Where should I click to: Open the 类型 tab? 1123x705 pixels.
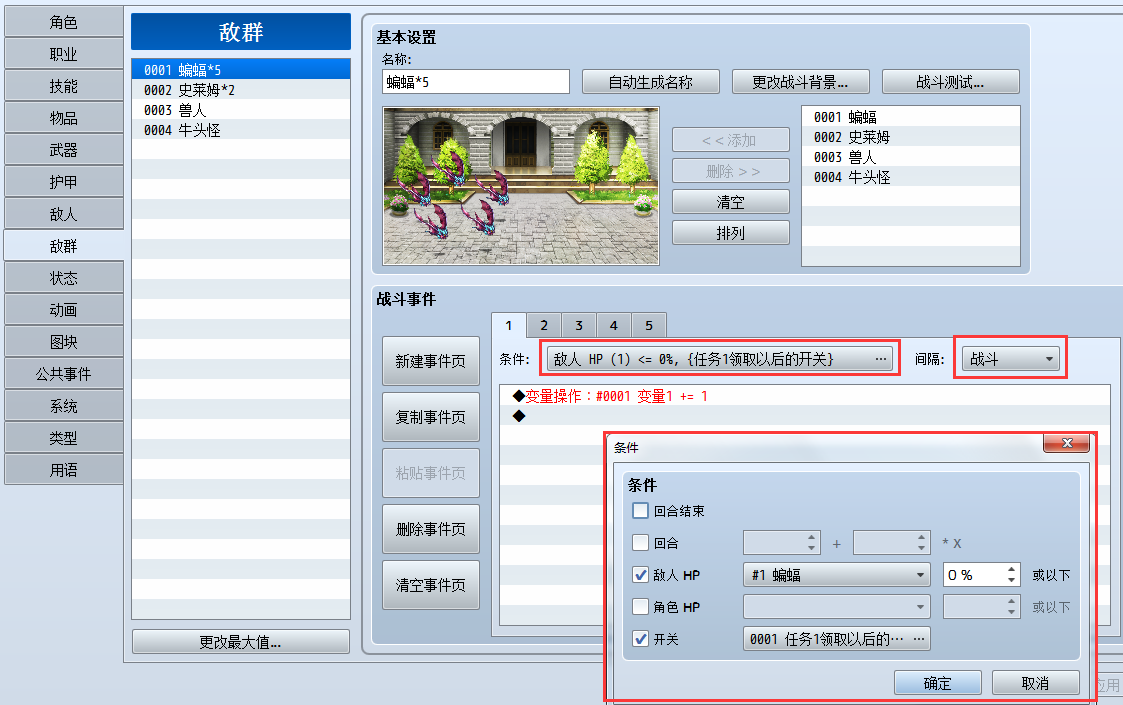[x=64, y=437]
